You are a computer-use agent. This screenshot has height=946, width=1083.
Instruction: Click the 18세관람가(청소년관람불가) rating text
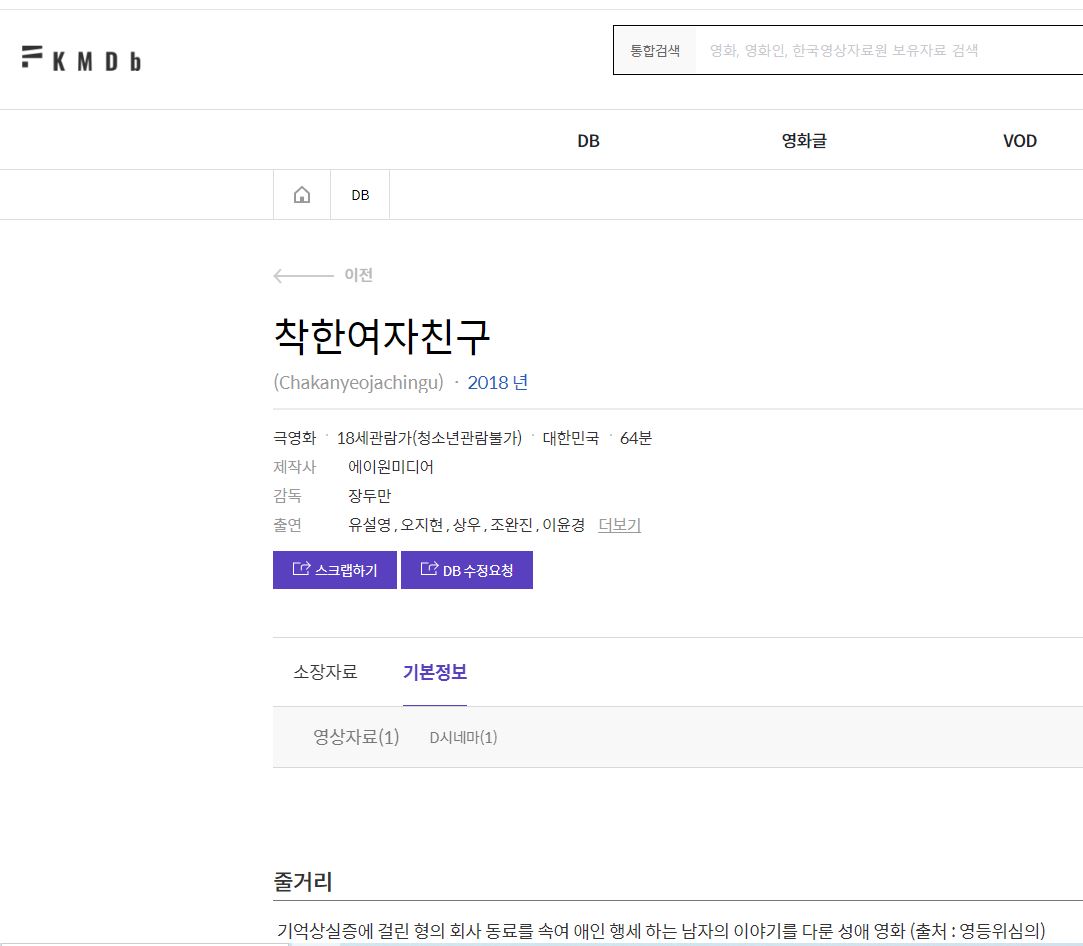(429, 438)
